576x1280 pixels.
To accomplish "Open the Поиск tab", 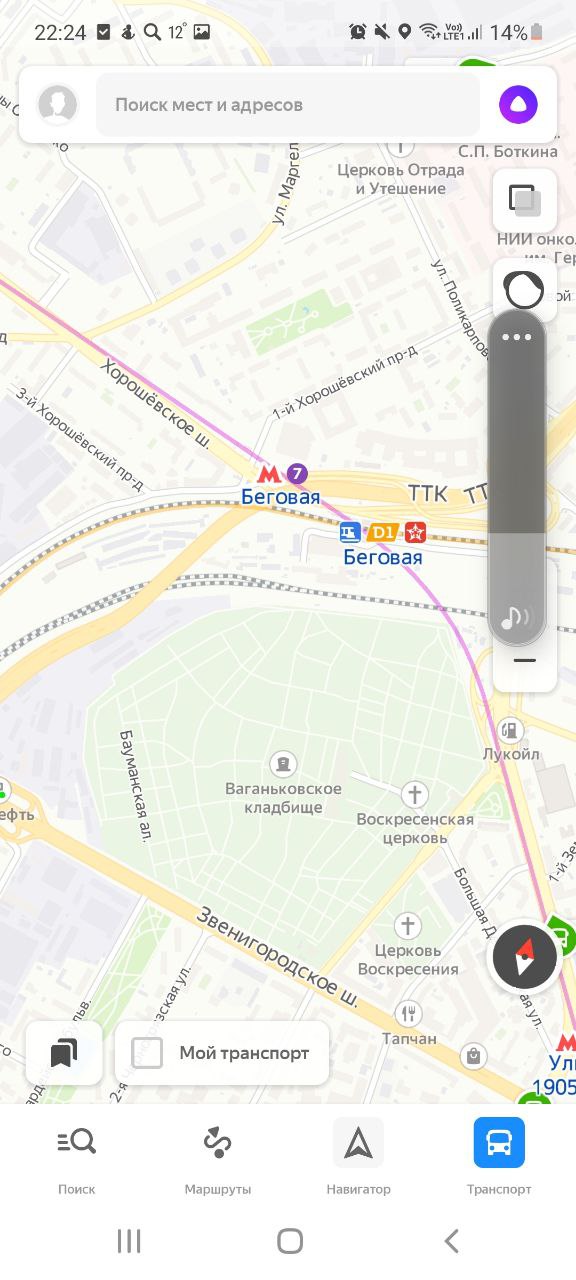I will pos(77,1157).
